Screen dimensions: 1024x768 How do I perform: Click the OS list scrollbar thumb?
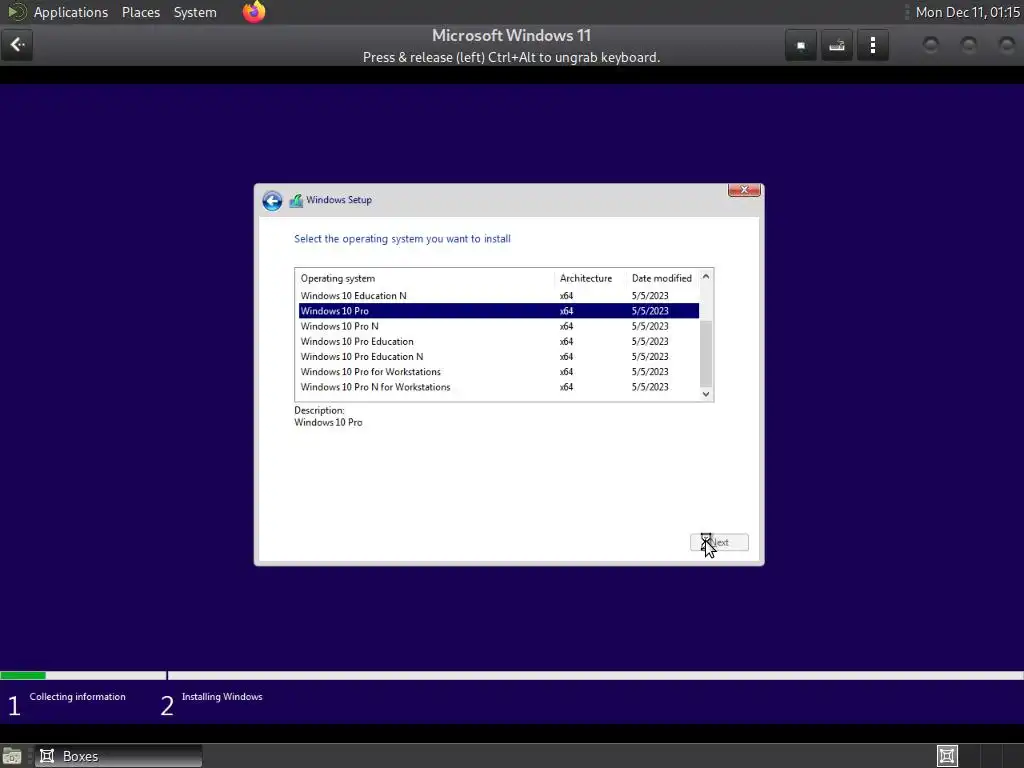pos(706,354)
